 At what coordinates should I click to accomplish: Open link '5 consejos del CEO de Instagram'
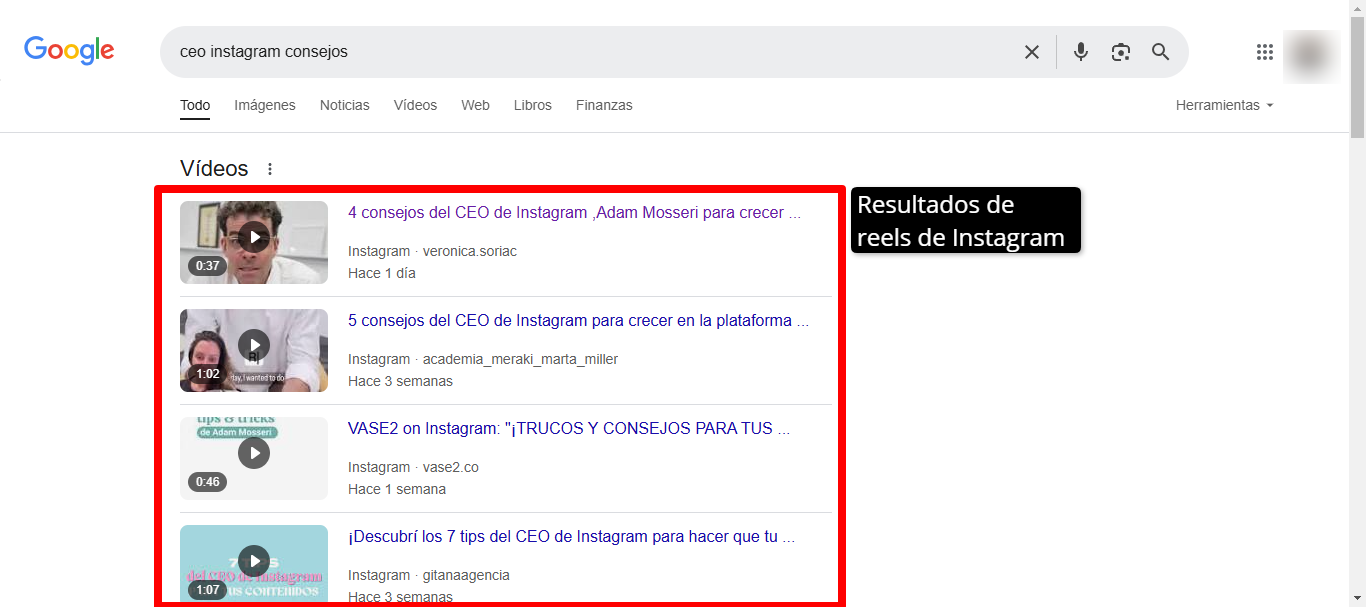click(578, 321)
